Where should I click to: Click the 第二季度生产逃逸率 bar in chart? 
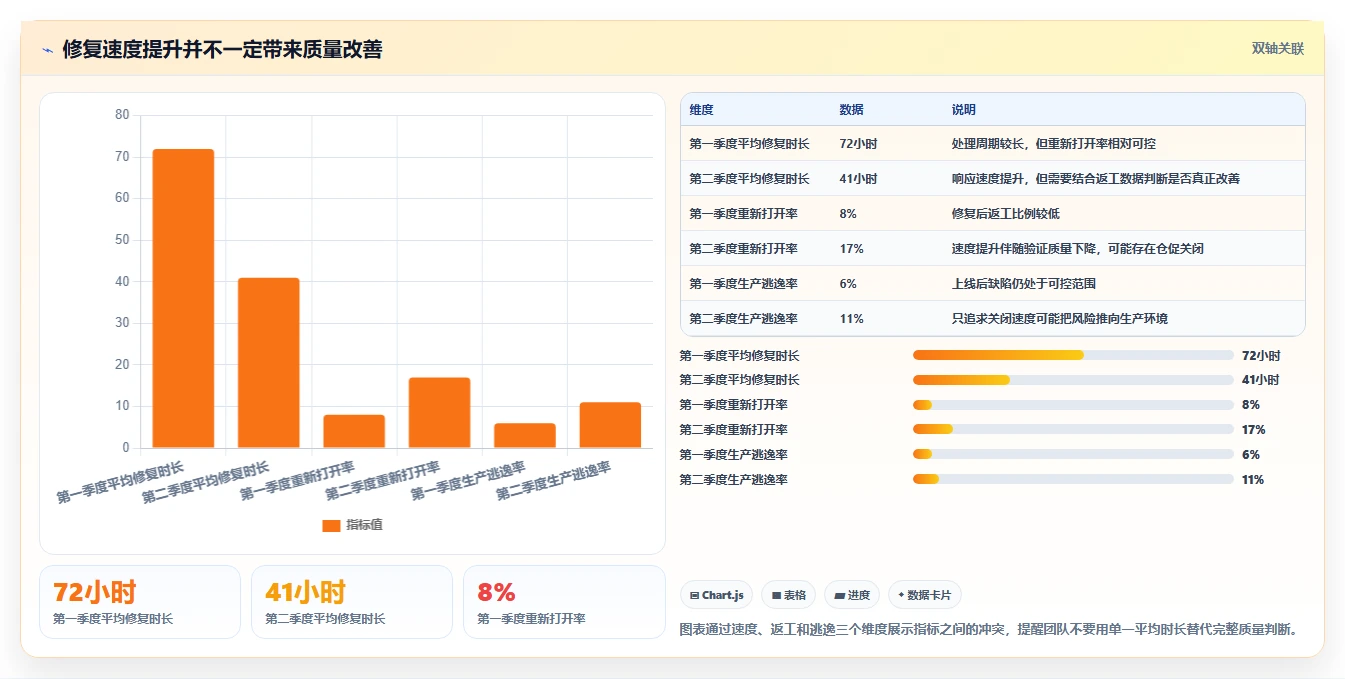click(610, 425)
